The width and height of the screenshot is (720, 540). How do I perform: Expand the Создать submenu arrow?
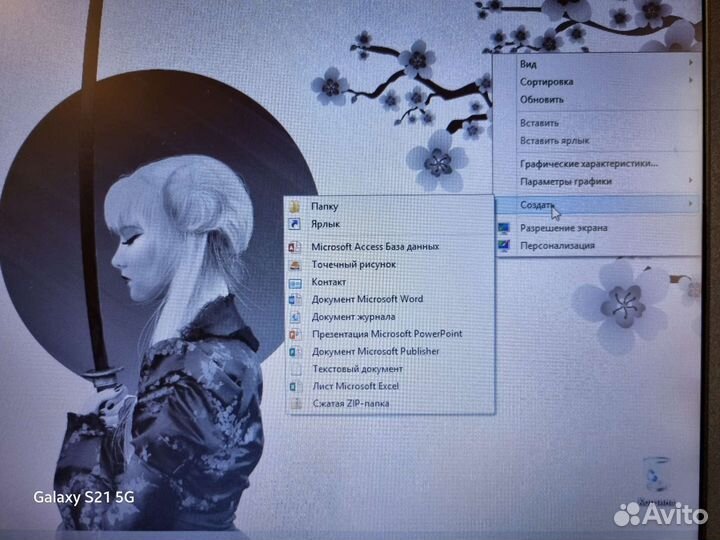coord(691,203)
